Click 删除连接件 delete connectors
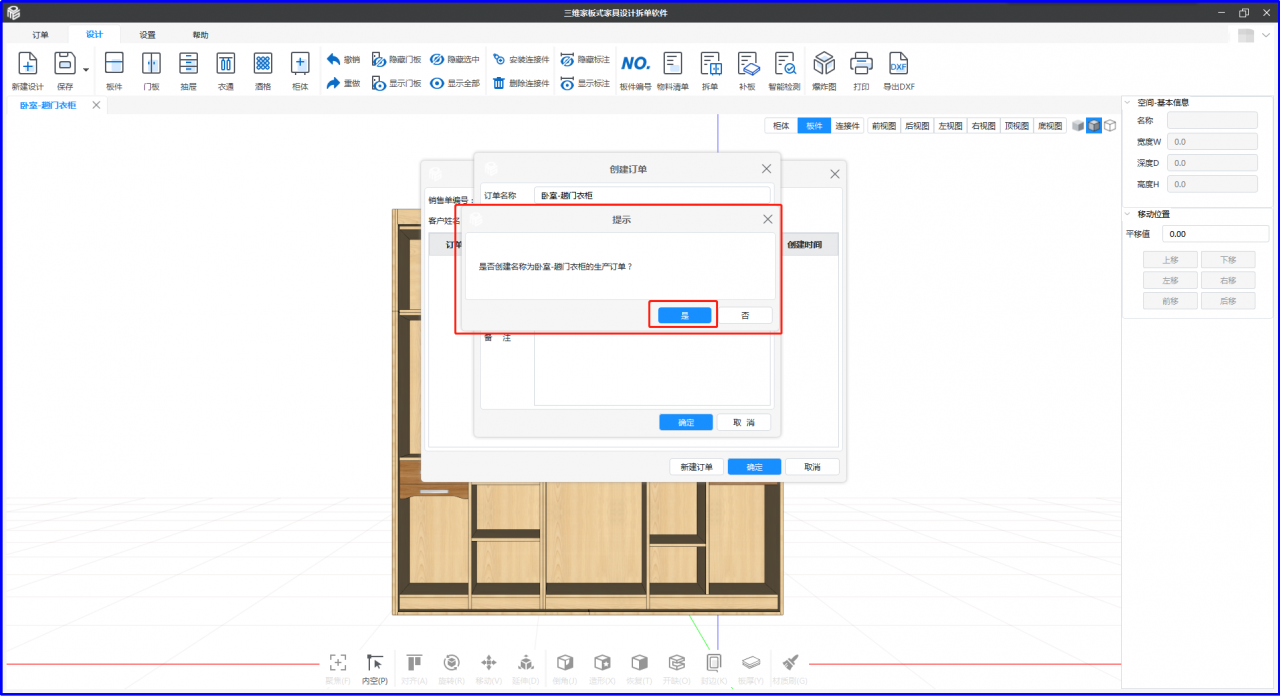Viewport: 1280px width, 697px height. (521, 83)
